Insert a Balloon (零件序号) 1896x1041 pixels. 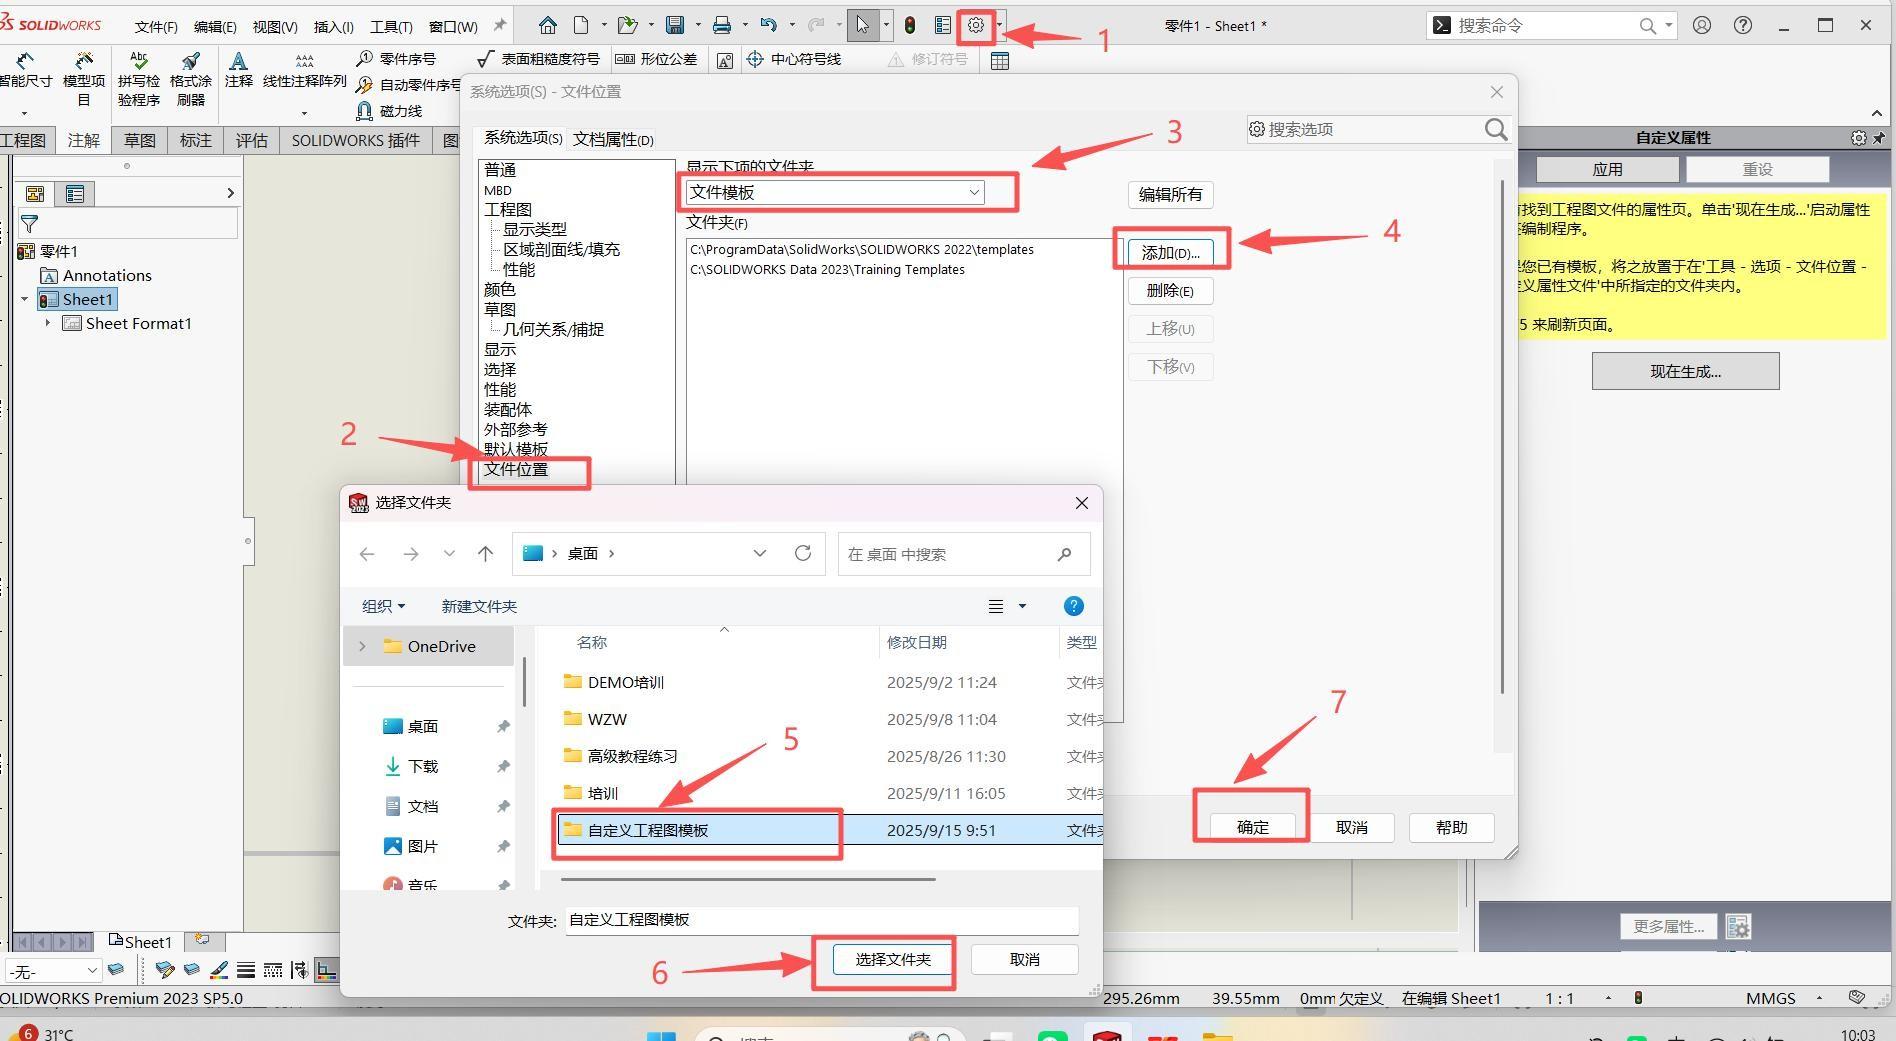pyautogui.click(x=397, y=59)
